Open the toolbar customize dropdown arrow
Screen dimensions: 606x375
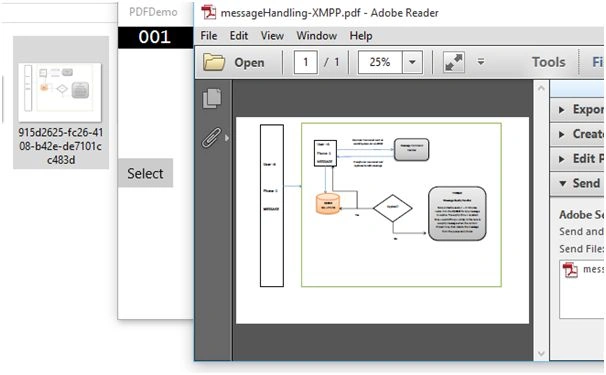[481, 62]
